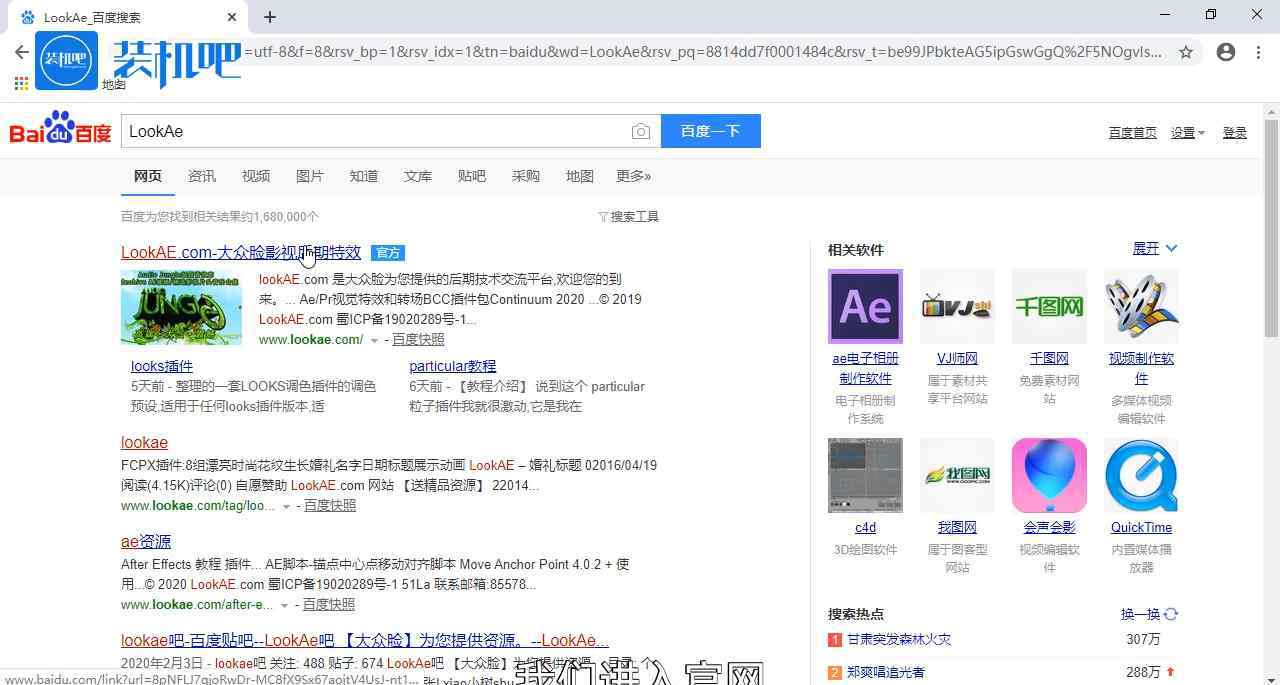Open the lookae吧-百度贴吧 result
The image size is (1280, 685).
(x=365, y=640)
